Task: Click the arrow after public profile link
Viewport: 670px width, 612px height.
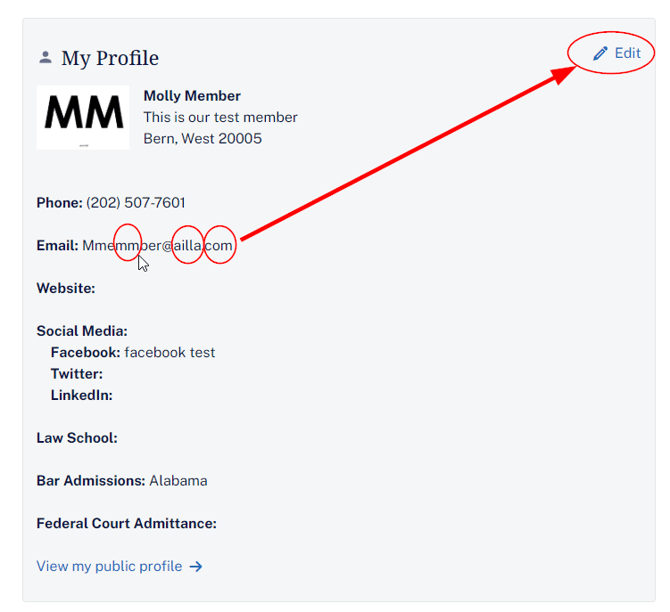Action: 196,567
